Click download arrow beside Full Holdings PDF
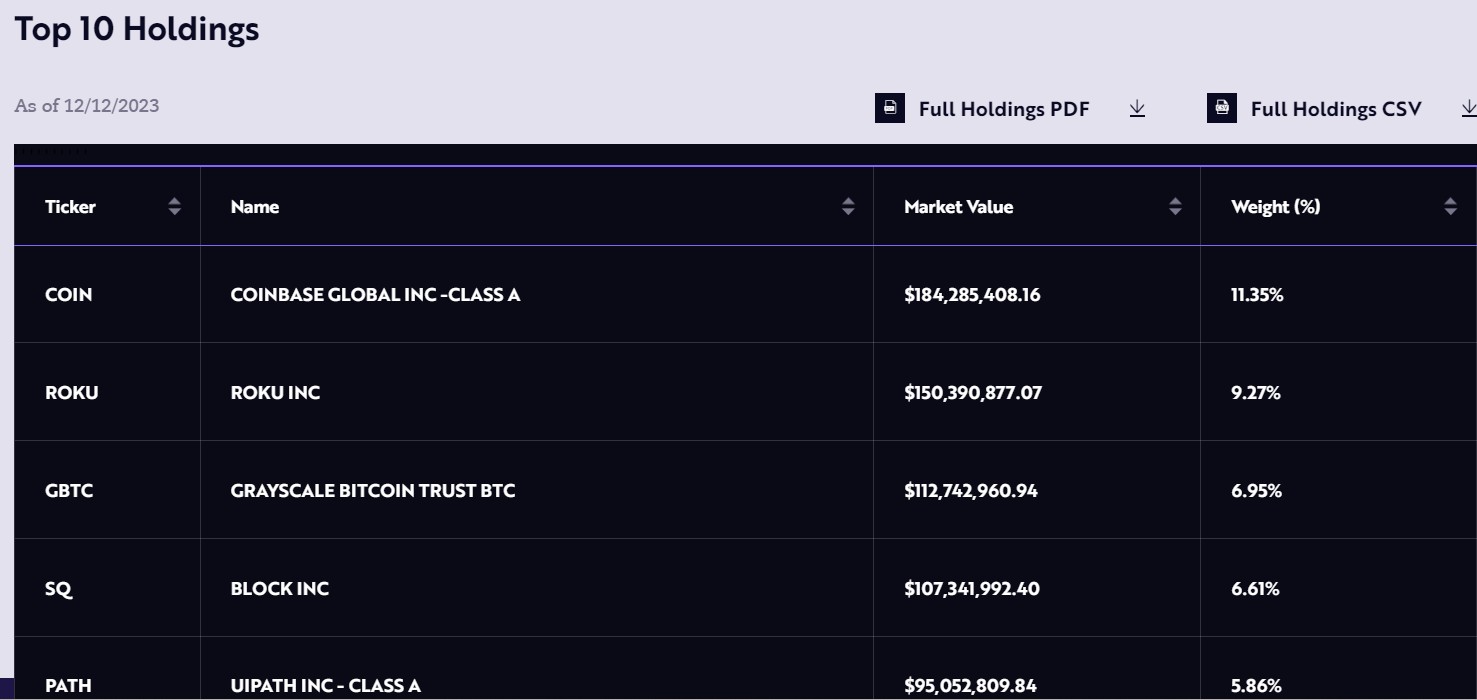This screenshot has height=700, width=1477. [x=1137, y=108]
